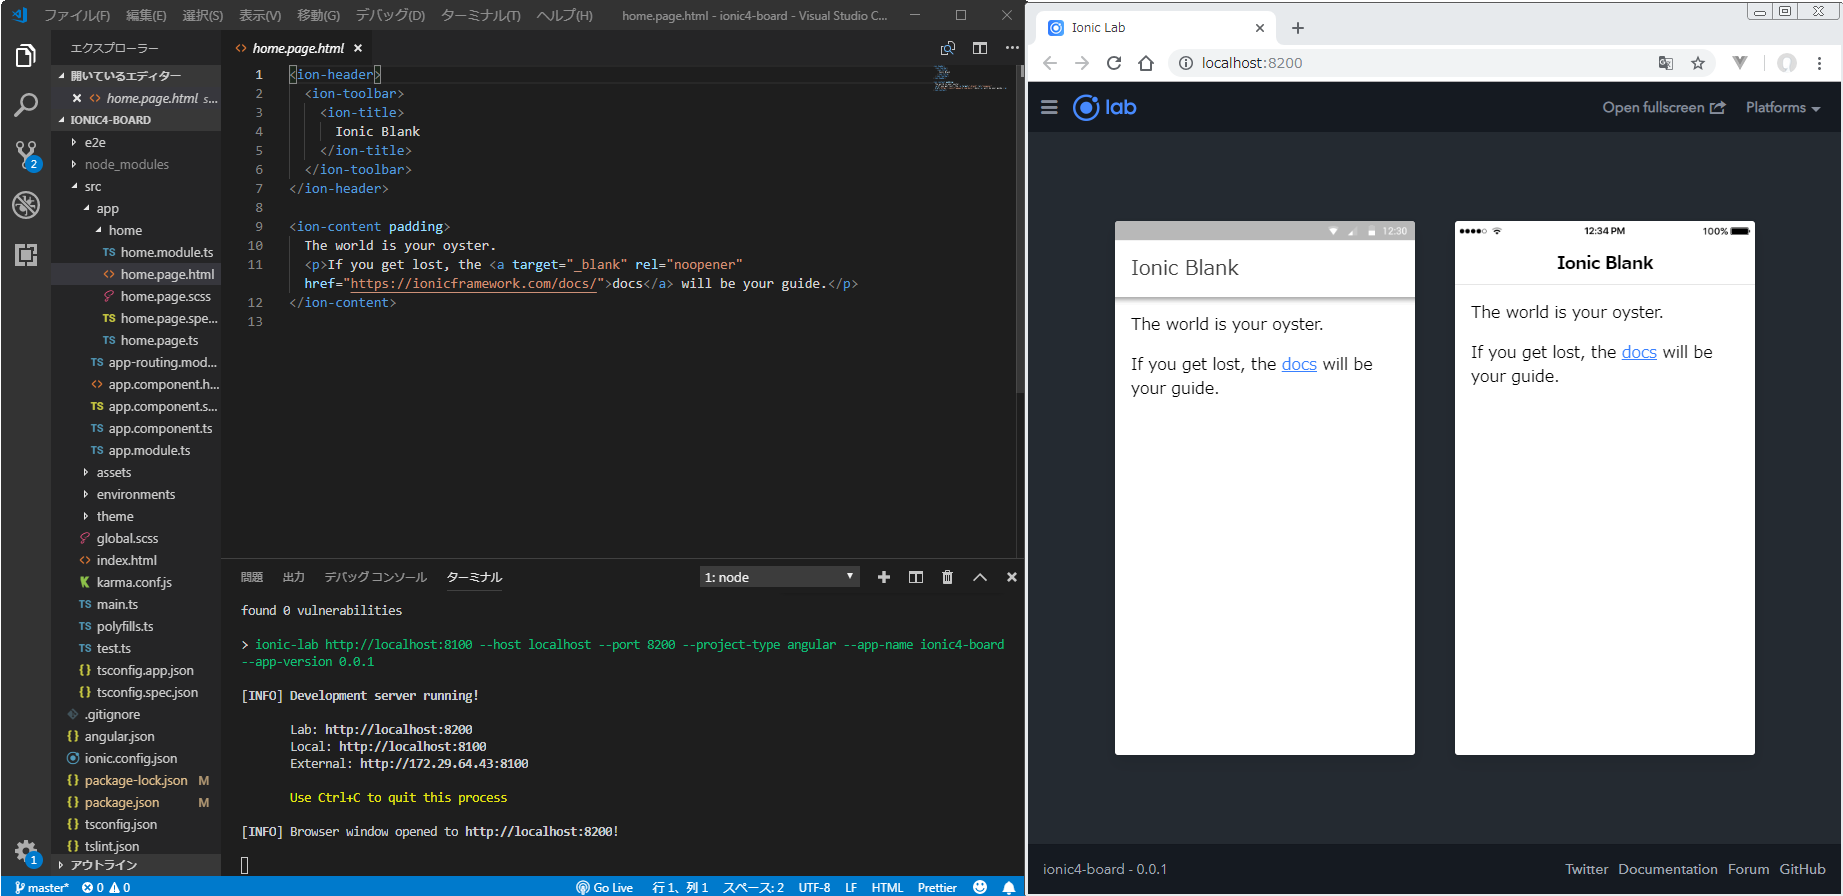Open Ionic Lab hamburger menu

coord(1049,107)
